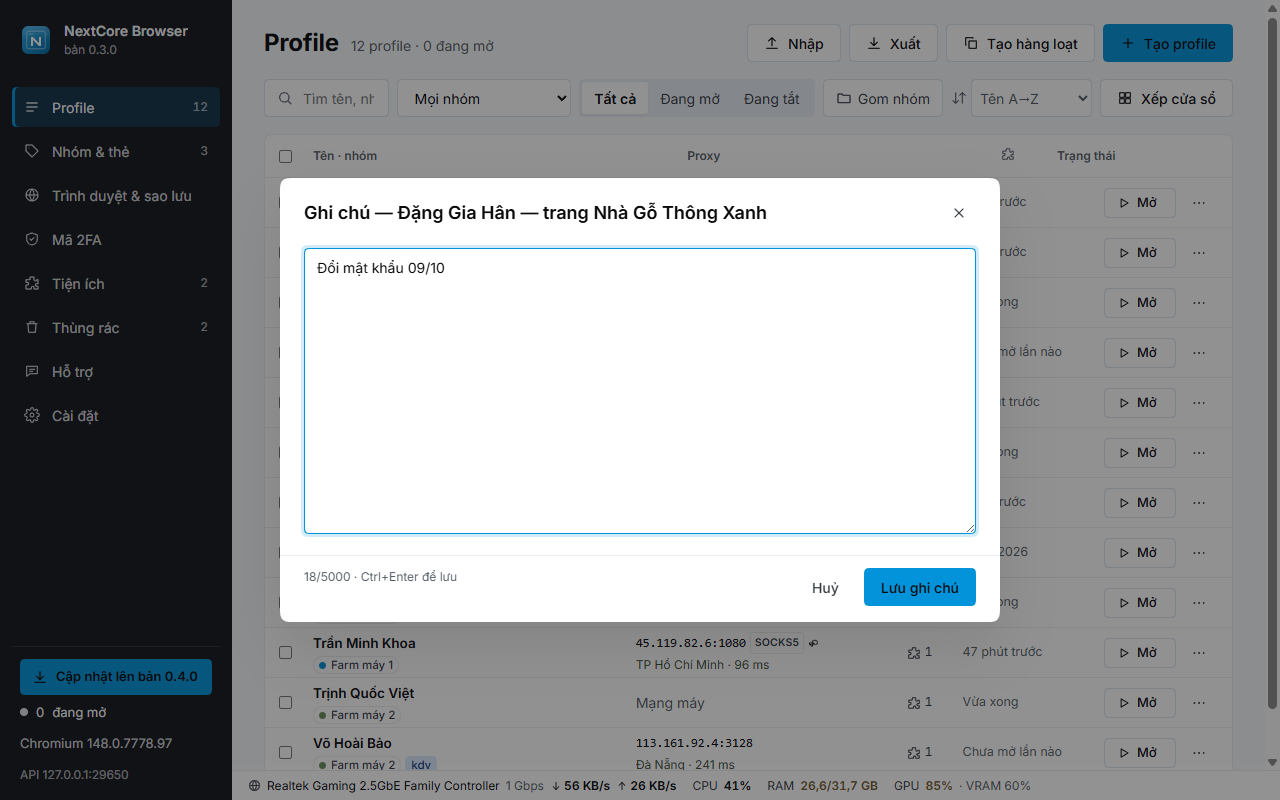
Task: Click the proxy recheck icon beside SOCKS5
Action: pyautogui.click(x=814, y=643)
